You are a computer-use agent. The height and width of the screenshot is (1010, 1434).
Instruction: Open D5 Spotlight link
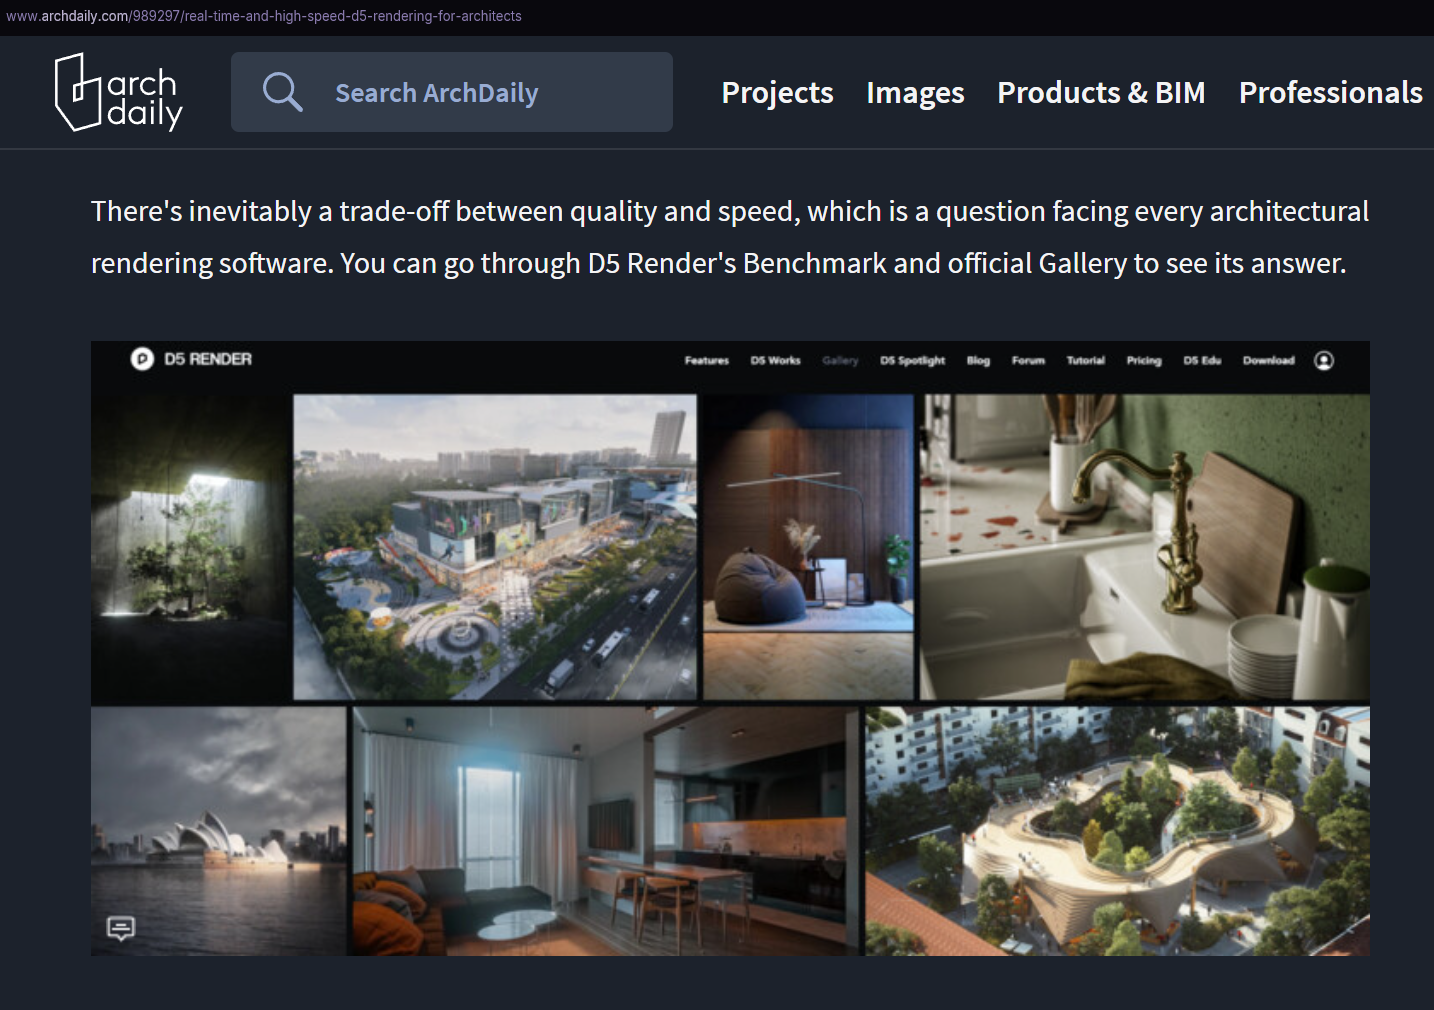pyautogui.click(x=912, y=360)
